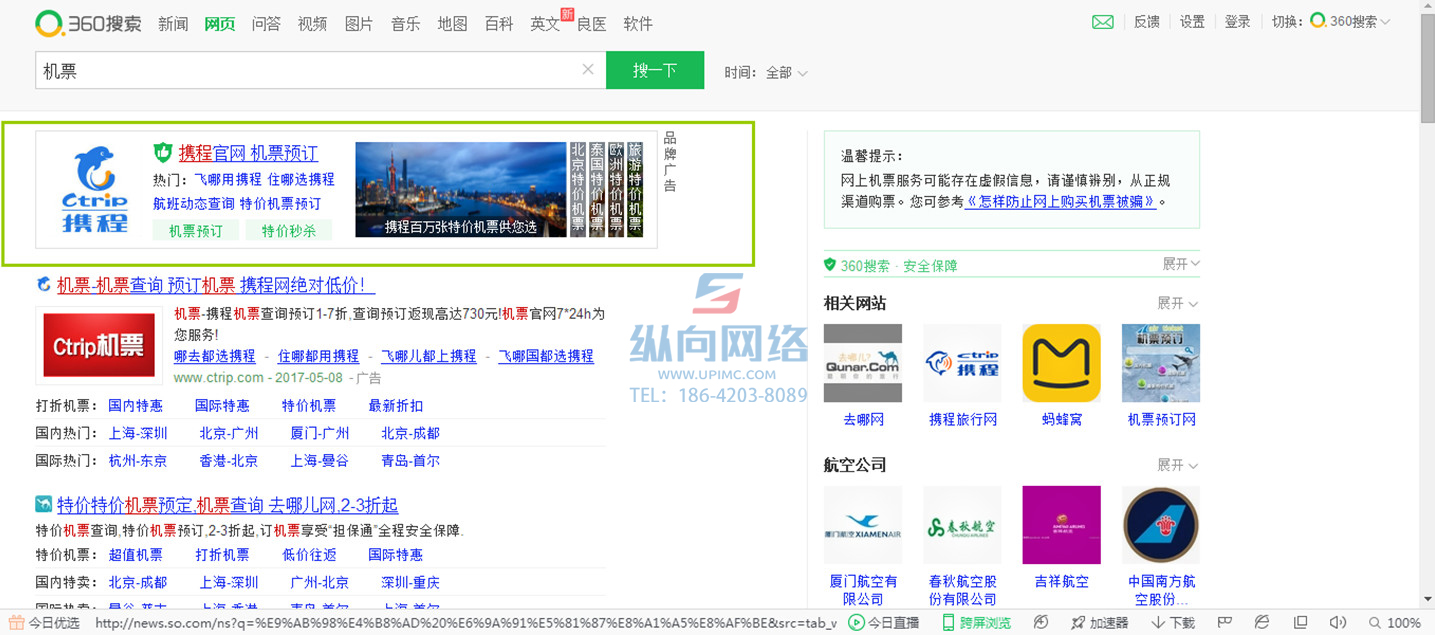This screenshot has width=1435, height=635.
Task: Expand the 航空公司 section with 展开
Action: coord(1178,465)
